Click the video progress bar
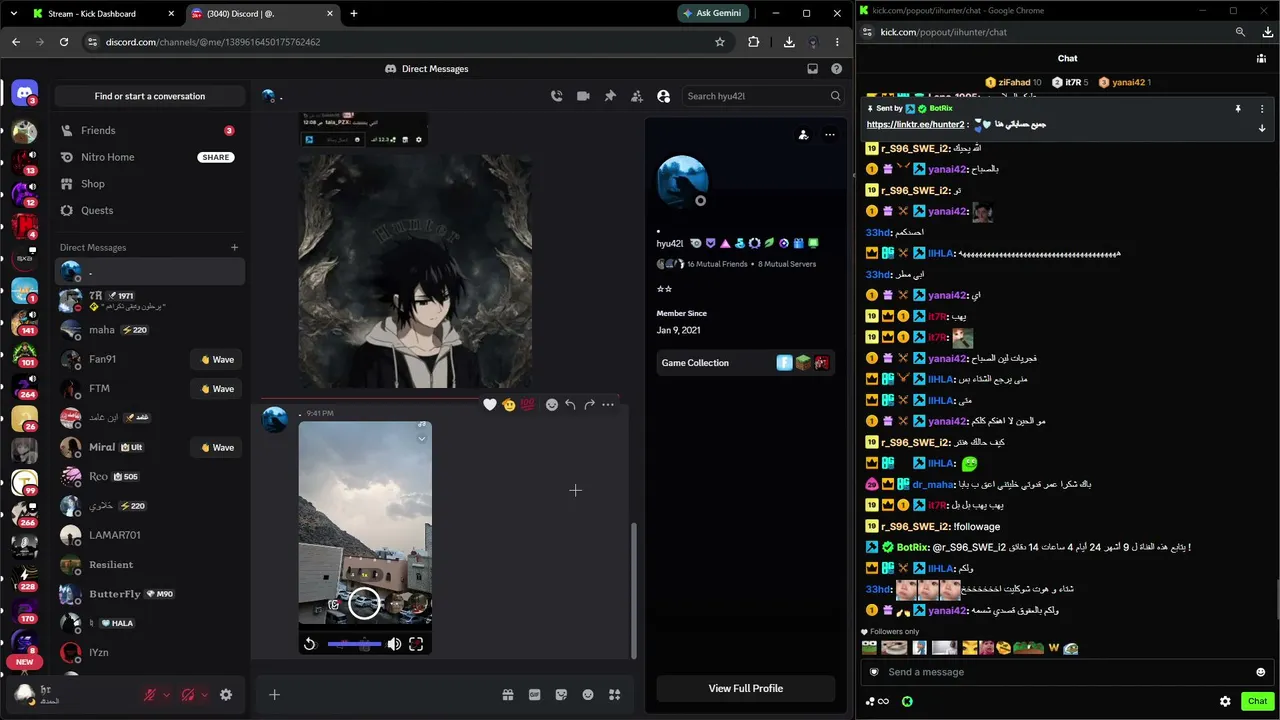1280x720 pixels. pos(354,645)
